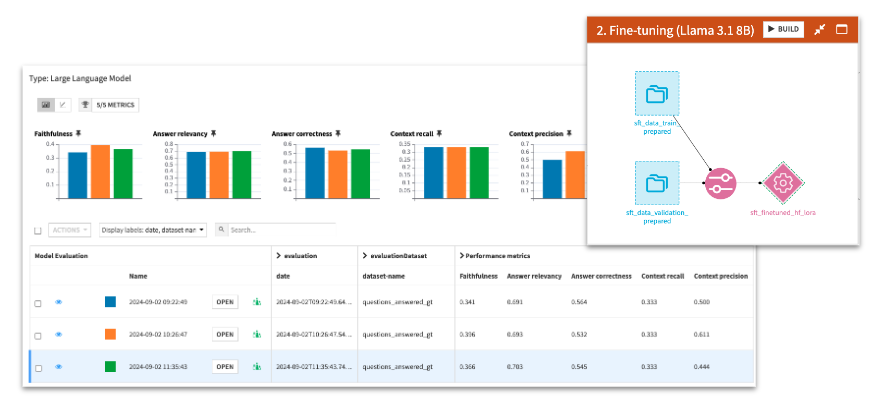Viewport: 878px width, 405px height.
Task: Click the 2. Fine-tuning (Llama 3.1 8B) title
Action: coord(675,30)
